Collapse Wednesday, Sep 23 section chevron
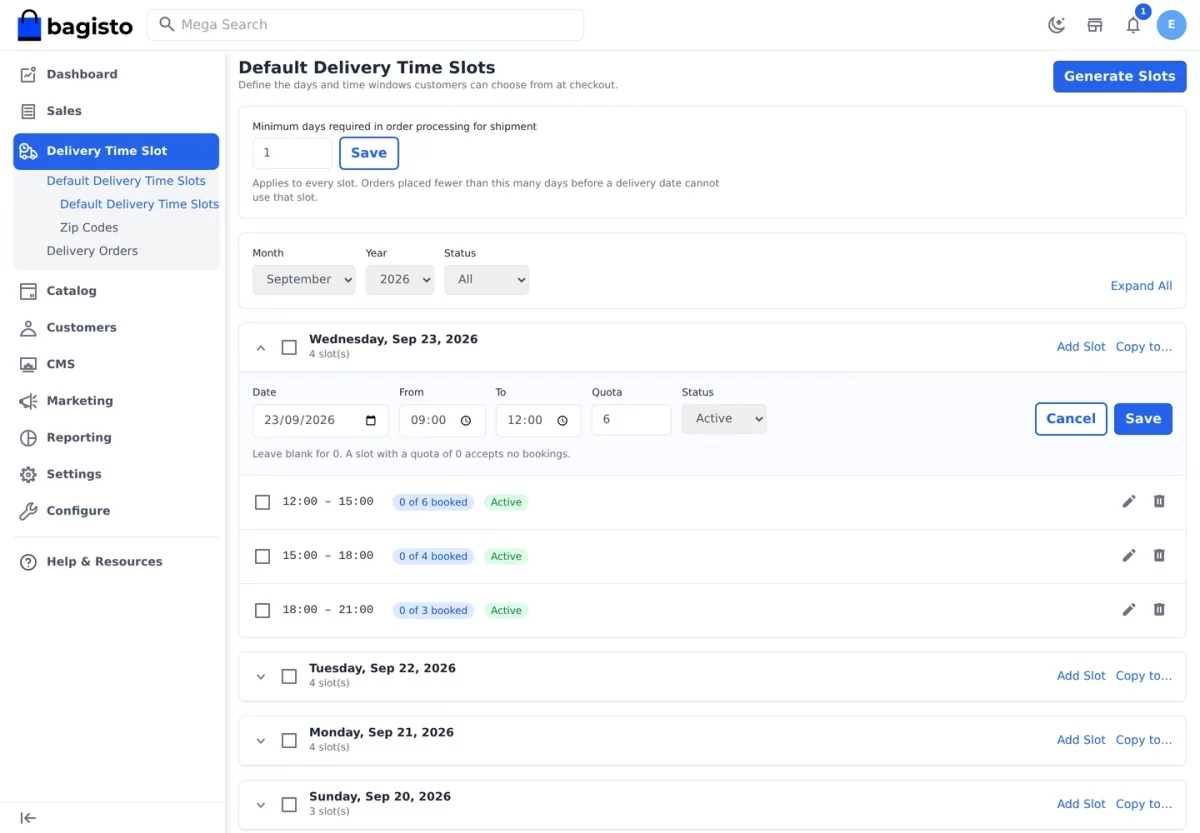 tap(261, 348)
